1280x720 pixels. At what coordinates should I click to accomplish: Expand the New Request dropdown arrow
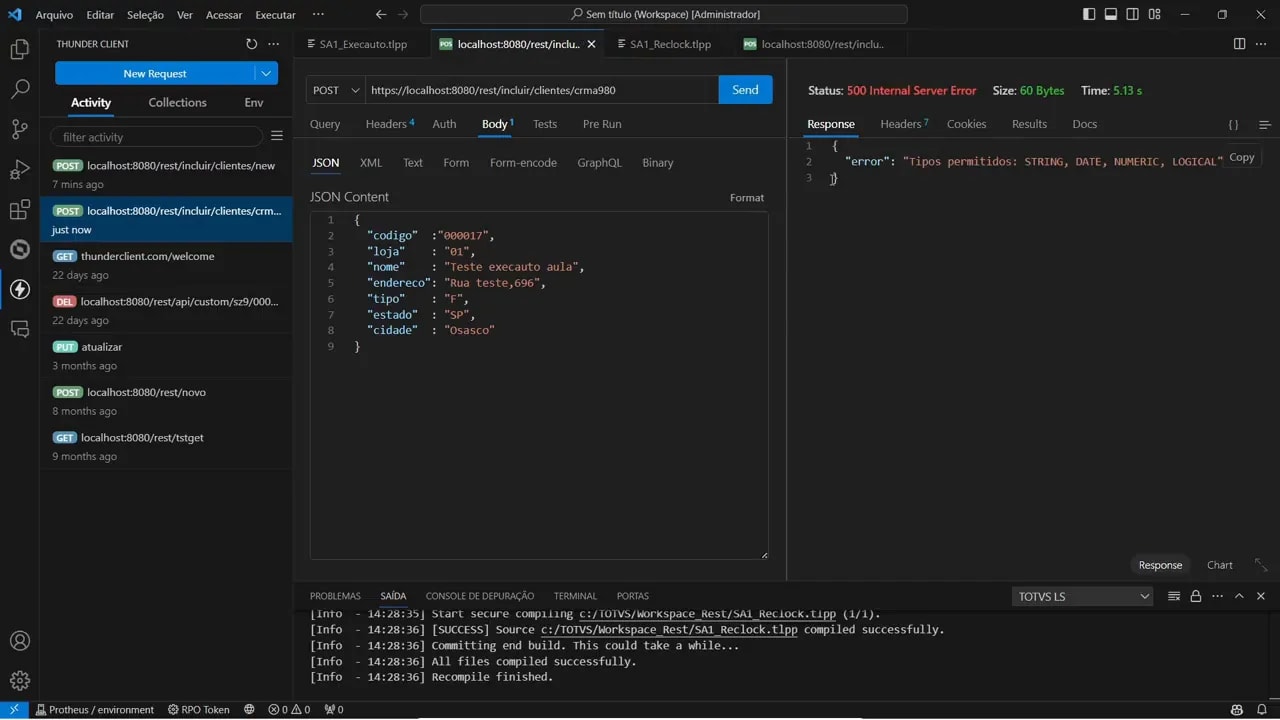click(x=266, y=73)
